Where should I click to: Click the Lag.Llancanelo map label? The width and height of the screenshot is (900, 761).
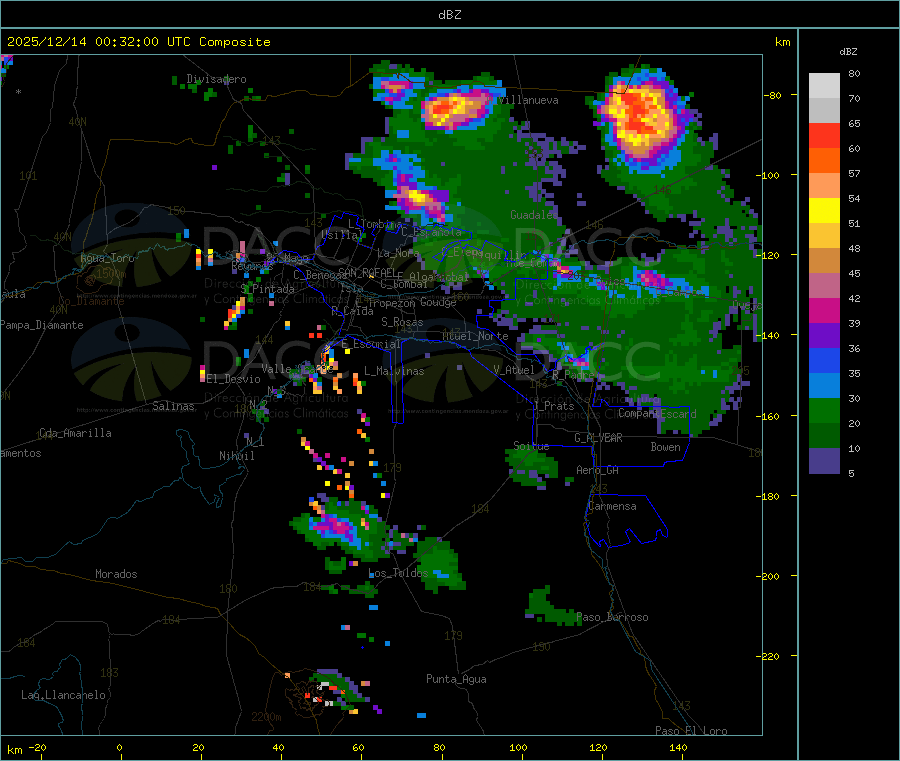[x=63, y=695]
